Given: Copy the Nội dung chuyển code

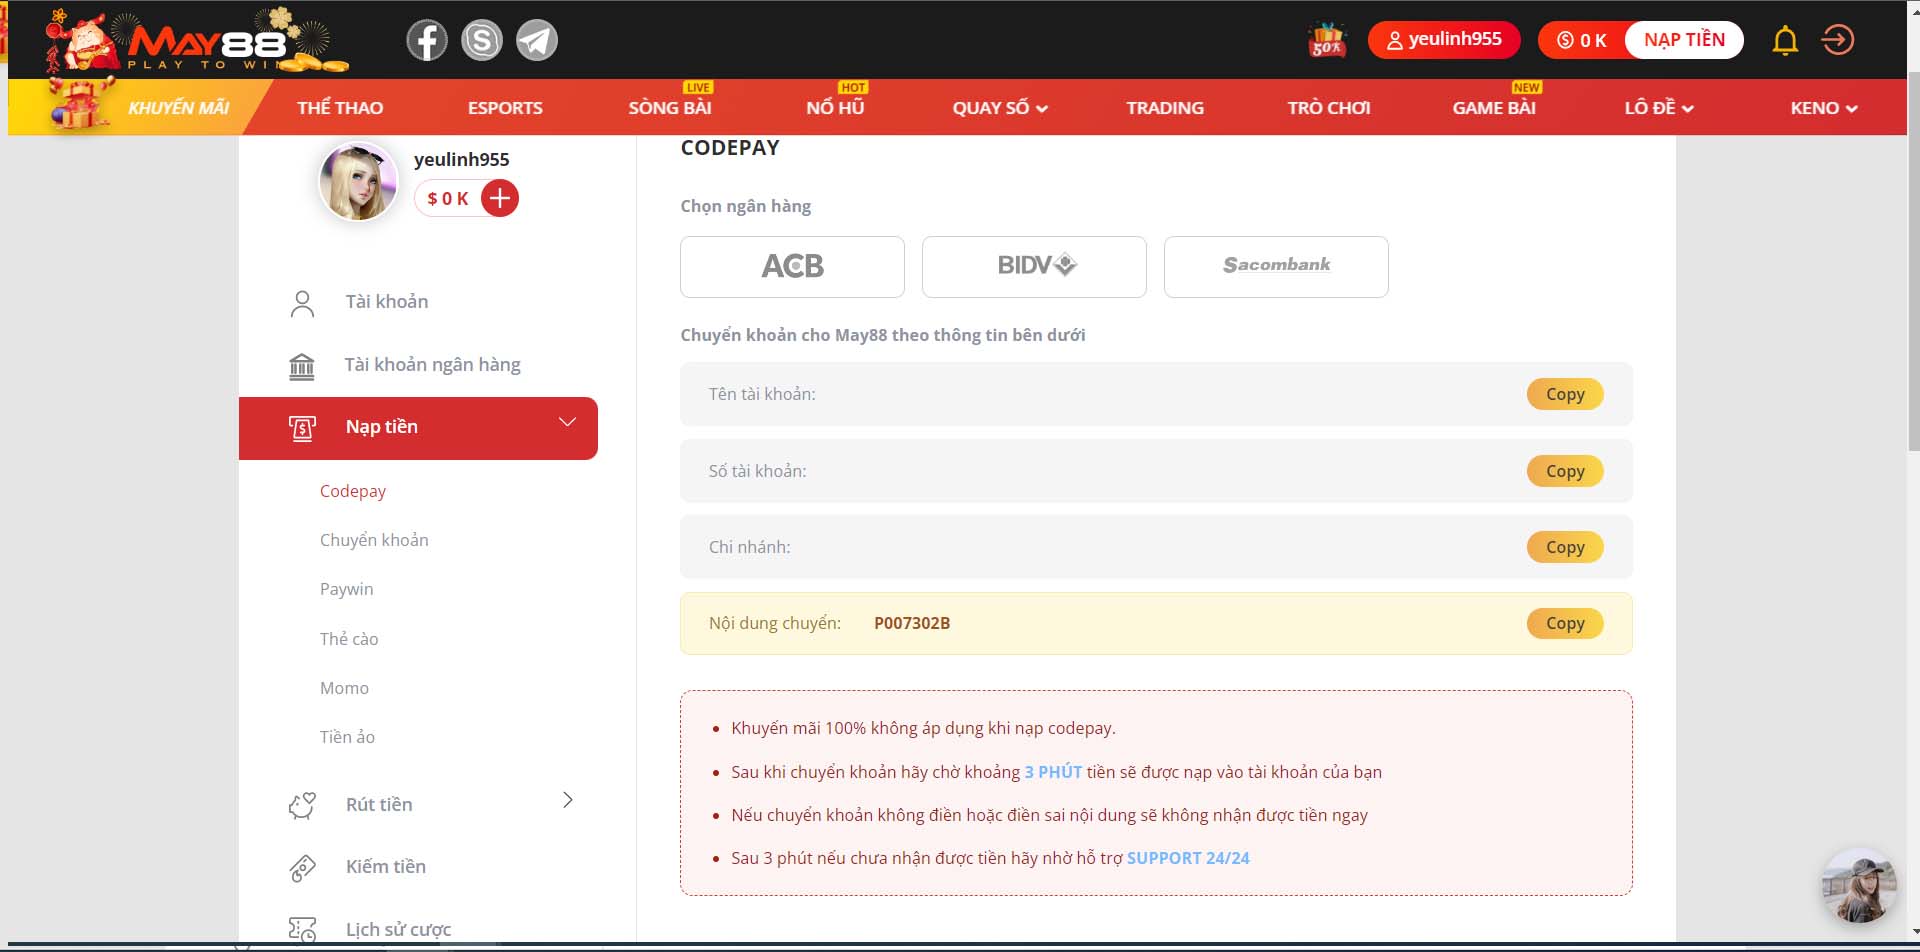Looking at the screenshot, I should pos(1565,623).
